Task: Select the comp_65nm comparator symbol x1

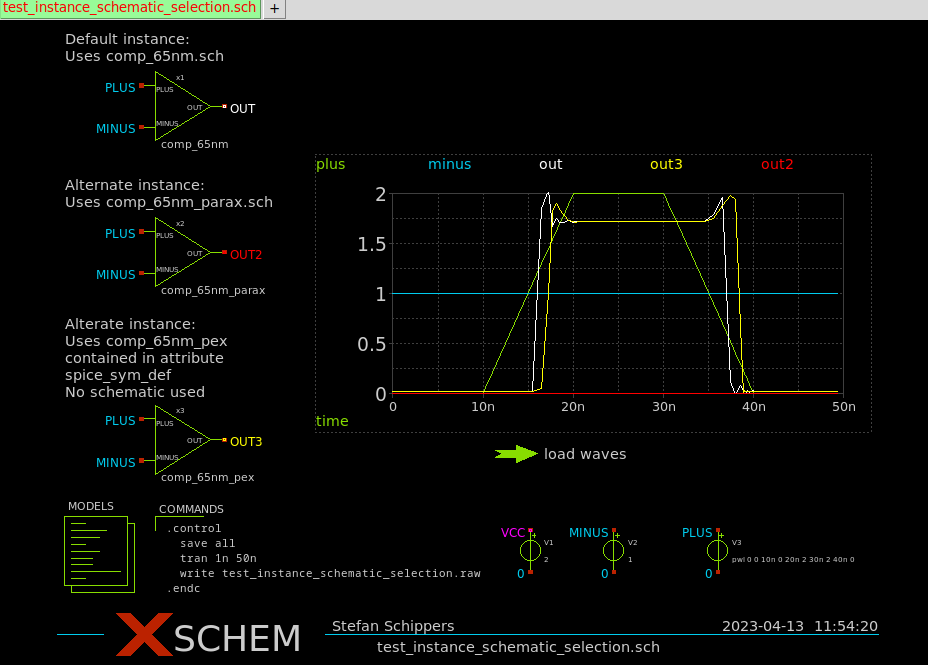Action: coord(180,107)
